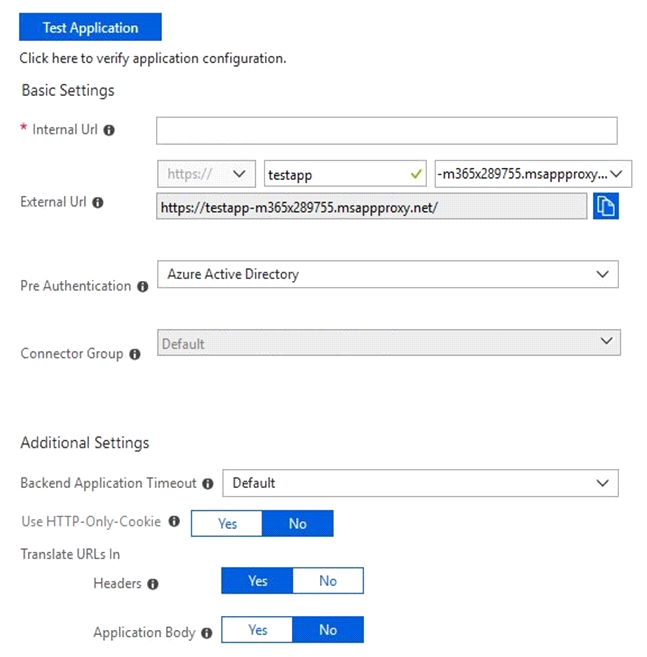The width and height of the screenshot is (647, 657).
Task: Click the Application Body info icon
Action: tap(207, 633)
